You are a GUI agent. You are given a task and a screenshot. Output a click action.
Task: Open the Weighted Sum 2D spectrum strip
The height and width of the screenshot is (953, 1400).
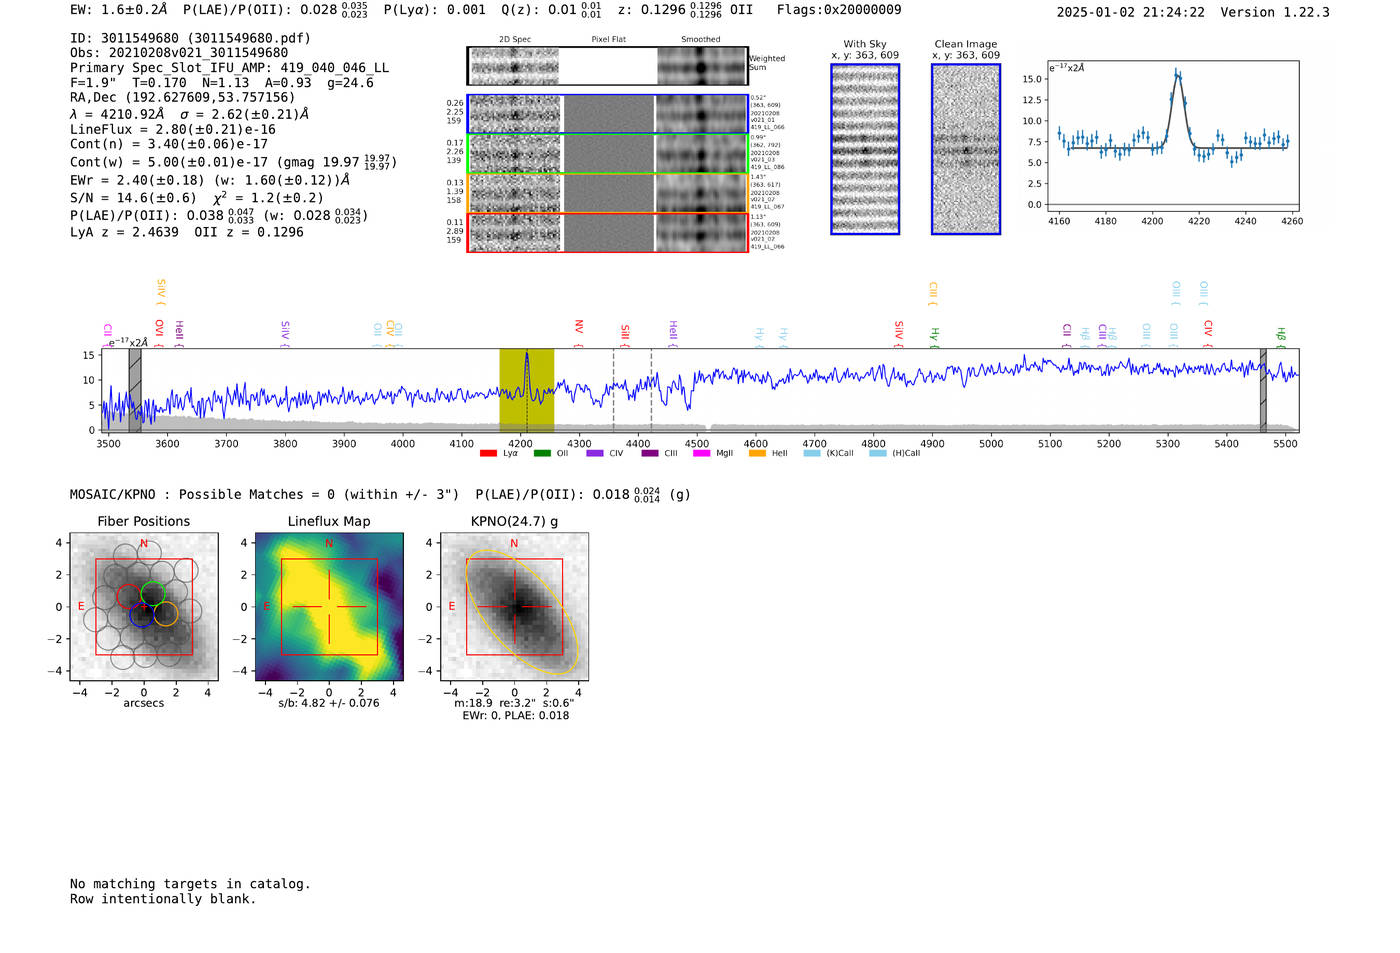click(x=607, y=66)
